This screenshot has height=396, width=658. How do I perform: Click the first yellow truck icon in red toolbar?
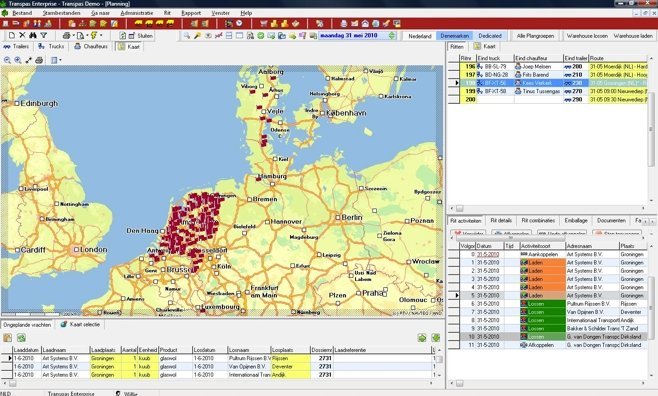click(138, 23)
